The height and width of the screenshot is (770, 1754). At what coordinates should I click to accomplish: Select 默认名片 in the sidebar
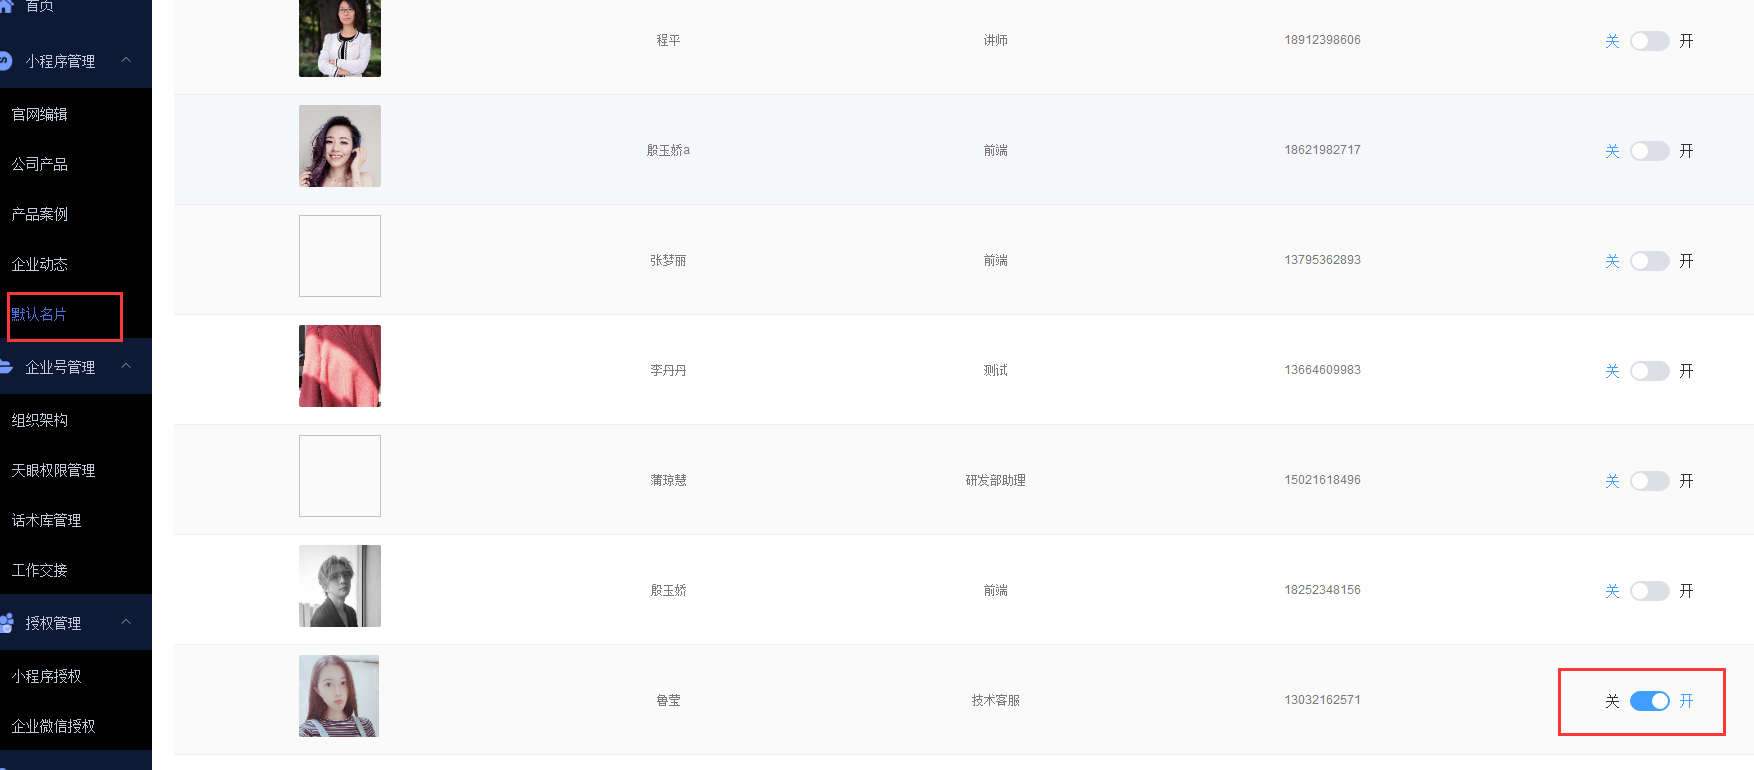pos(39,314)
